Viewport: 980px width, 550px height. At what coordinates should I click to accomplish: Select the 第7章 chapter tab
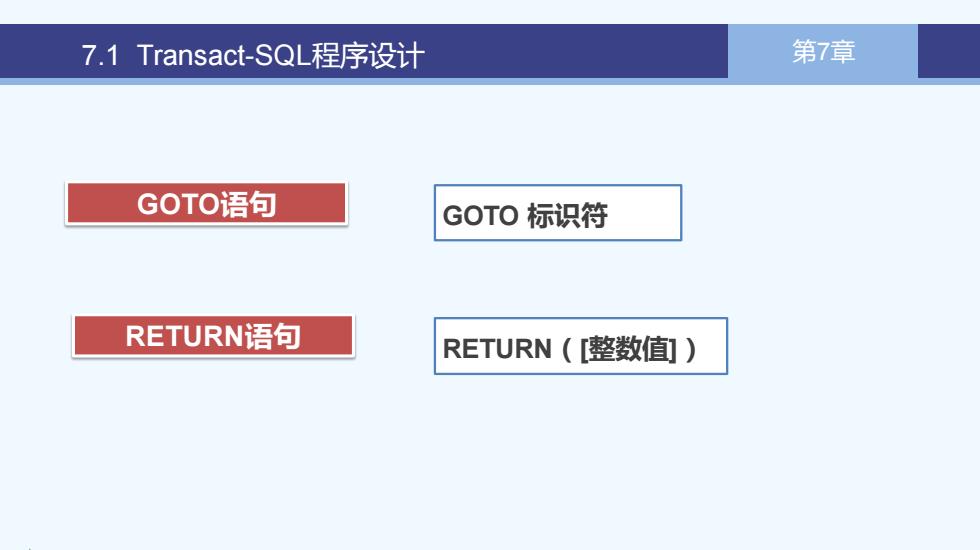click(822, 51)
